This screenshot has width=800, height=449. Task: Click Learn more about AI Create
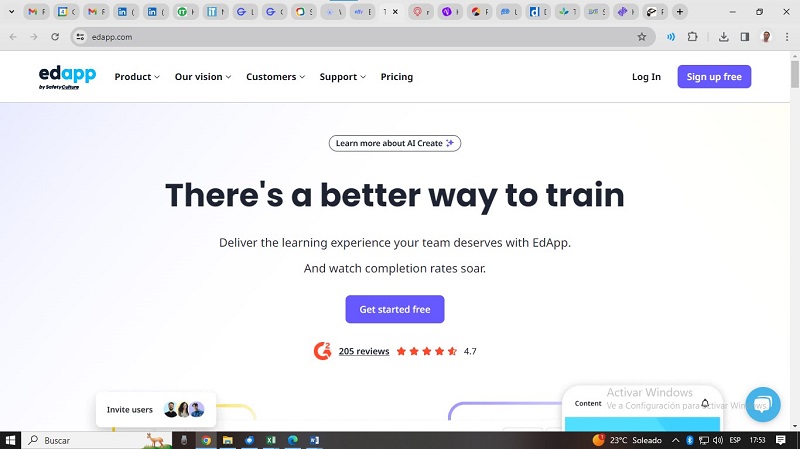tap(394, 143)
